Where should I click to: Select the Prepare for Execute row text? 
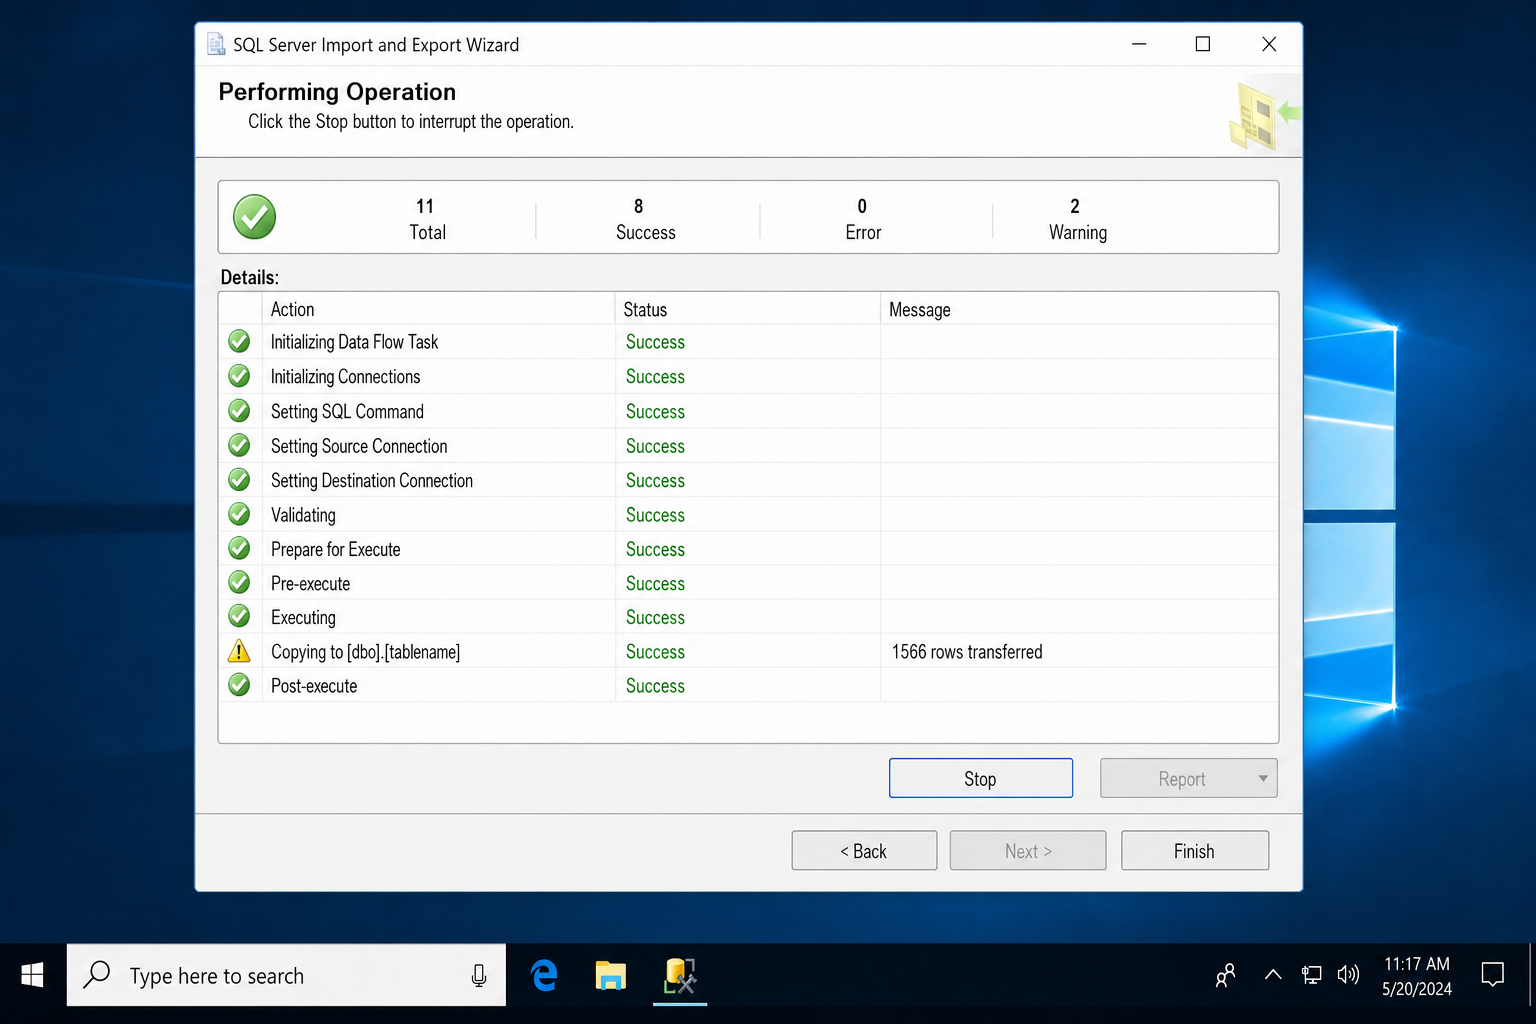coord(335,549)
